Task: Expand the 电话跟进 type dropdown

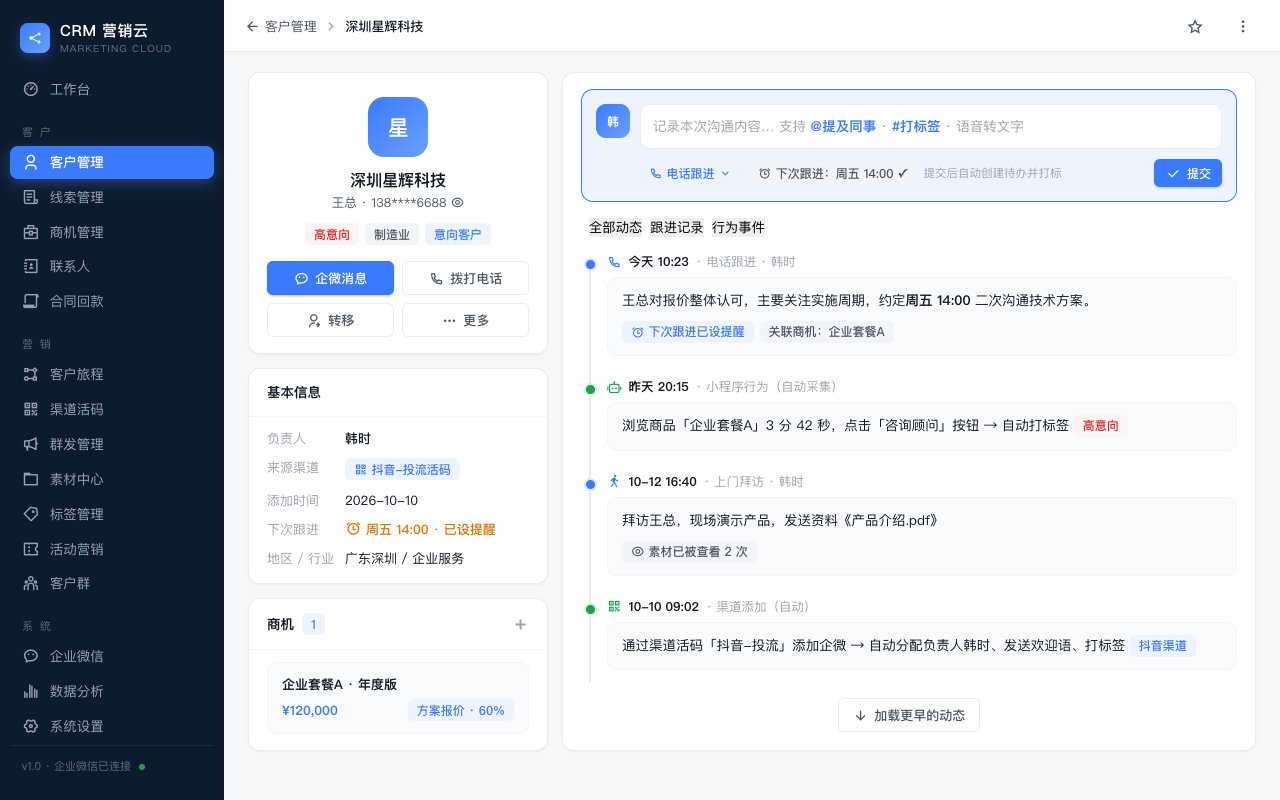Action: click(690, 173)
